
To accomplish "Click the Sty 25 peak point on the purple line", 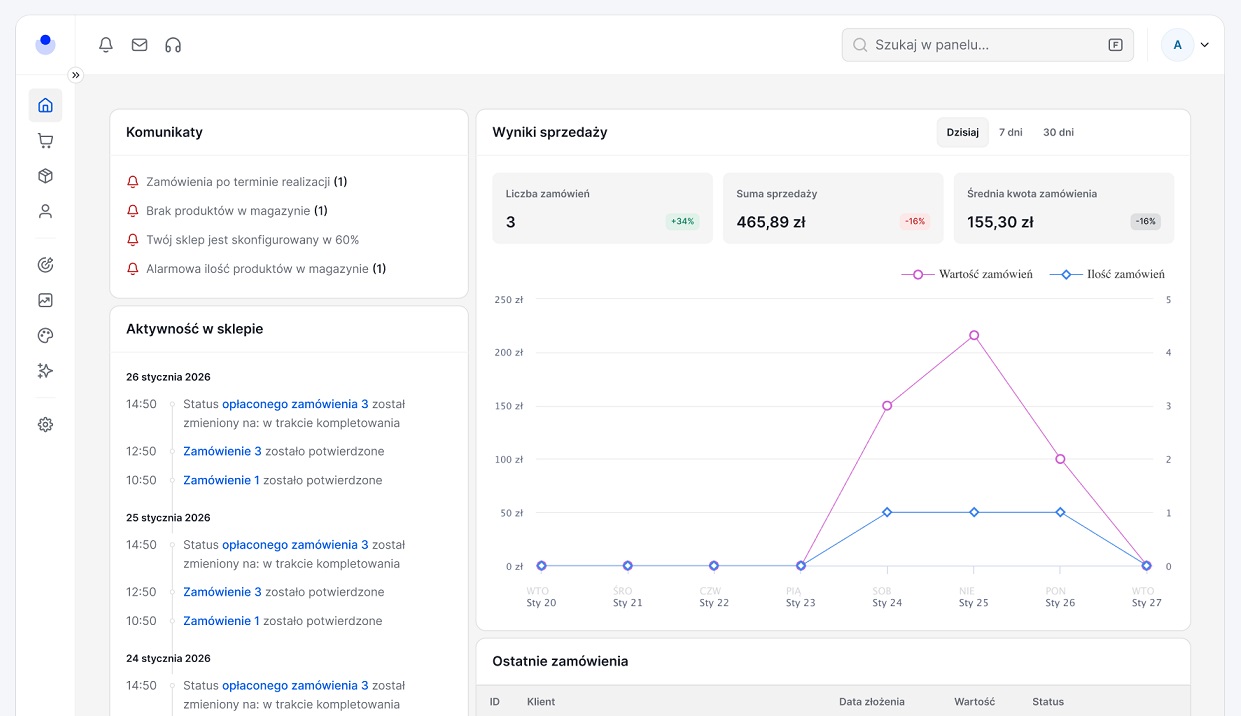I will tap(974, 336).
